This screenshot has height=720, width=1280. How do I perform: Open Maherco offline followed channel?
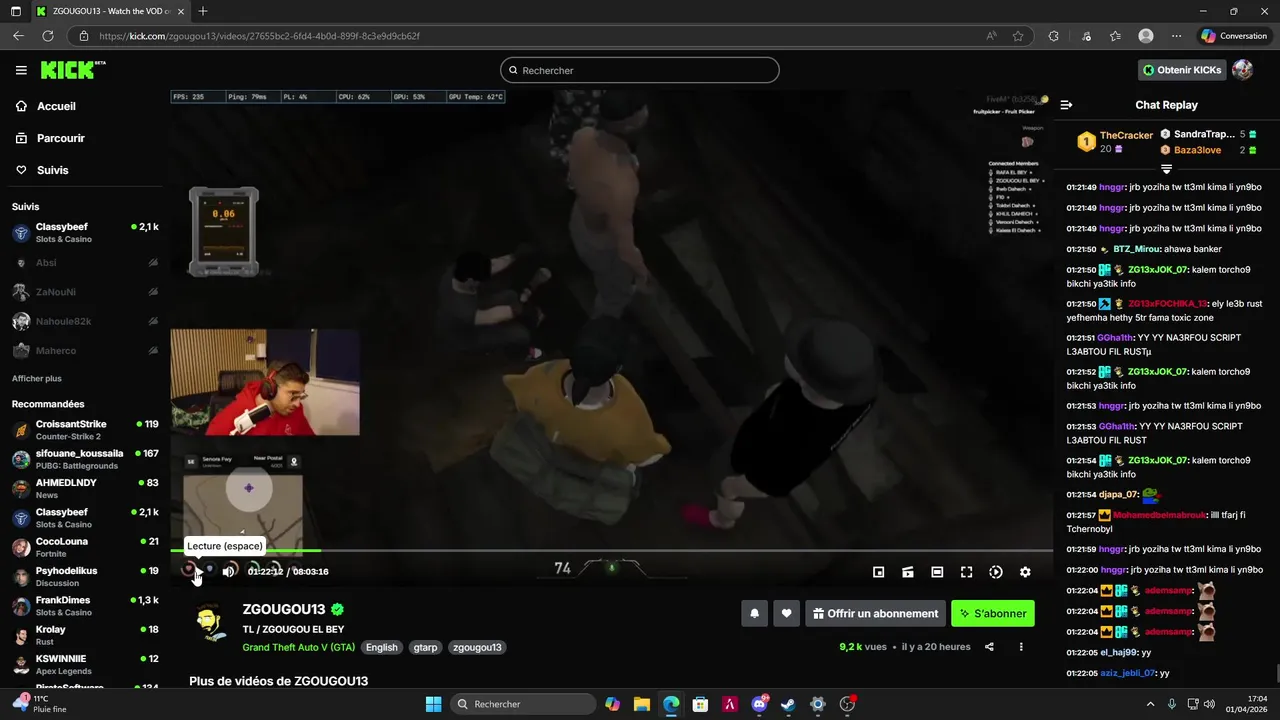point(85,351)
